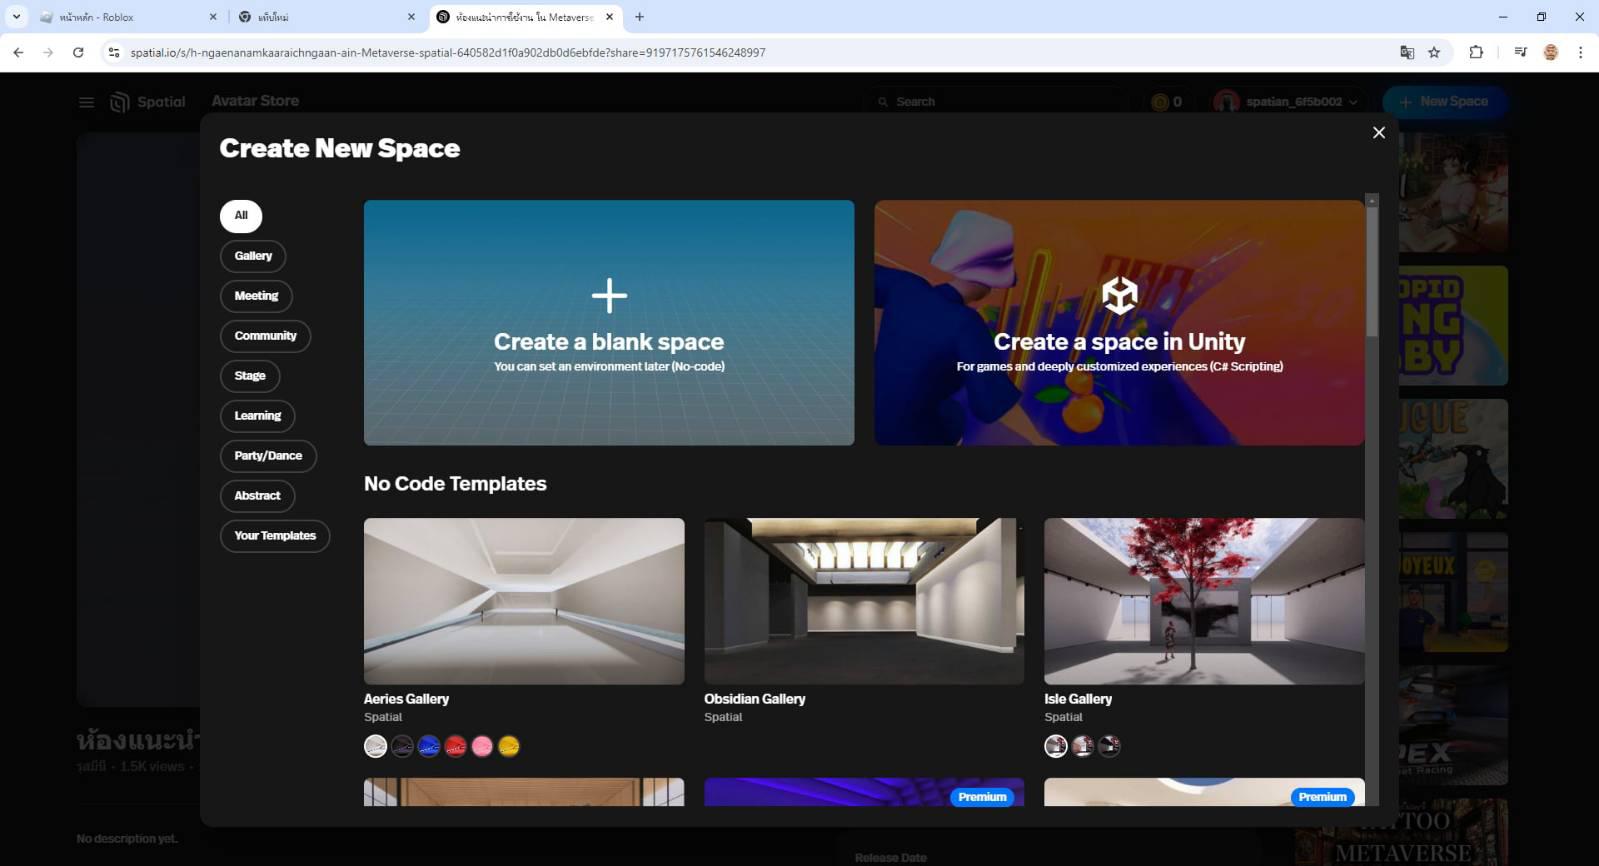Filter templates by Abstract
This screenshot has width=1599, height=866.
point(257,496)
